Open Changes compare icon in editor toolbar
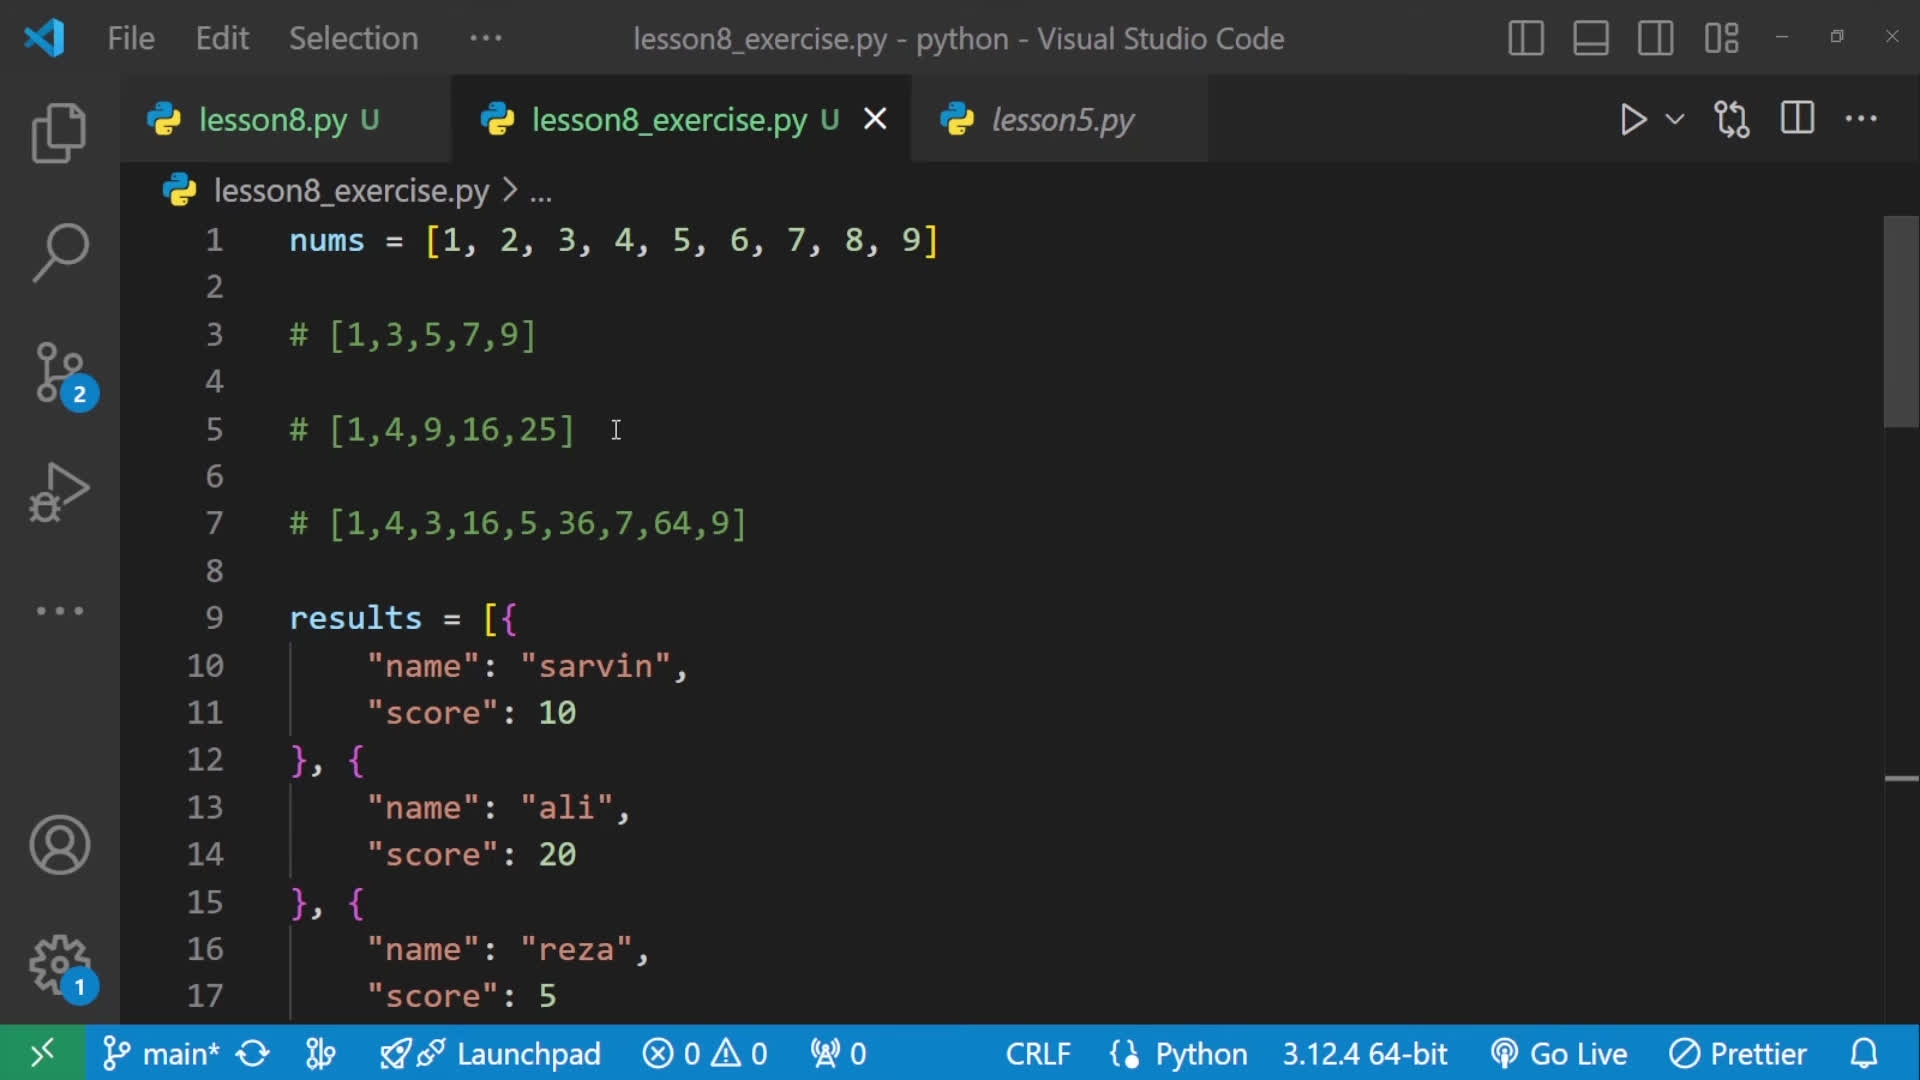Image resolution: width=1920 pixels, height=1080 pixels. [1732, 120]
